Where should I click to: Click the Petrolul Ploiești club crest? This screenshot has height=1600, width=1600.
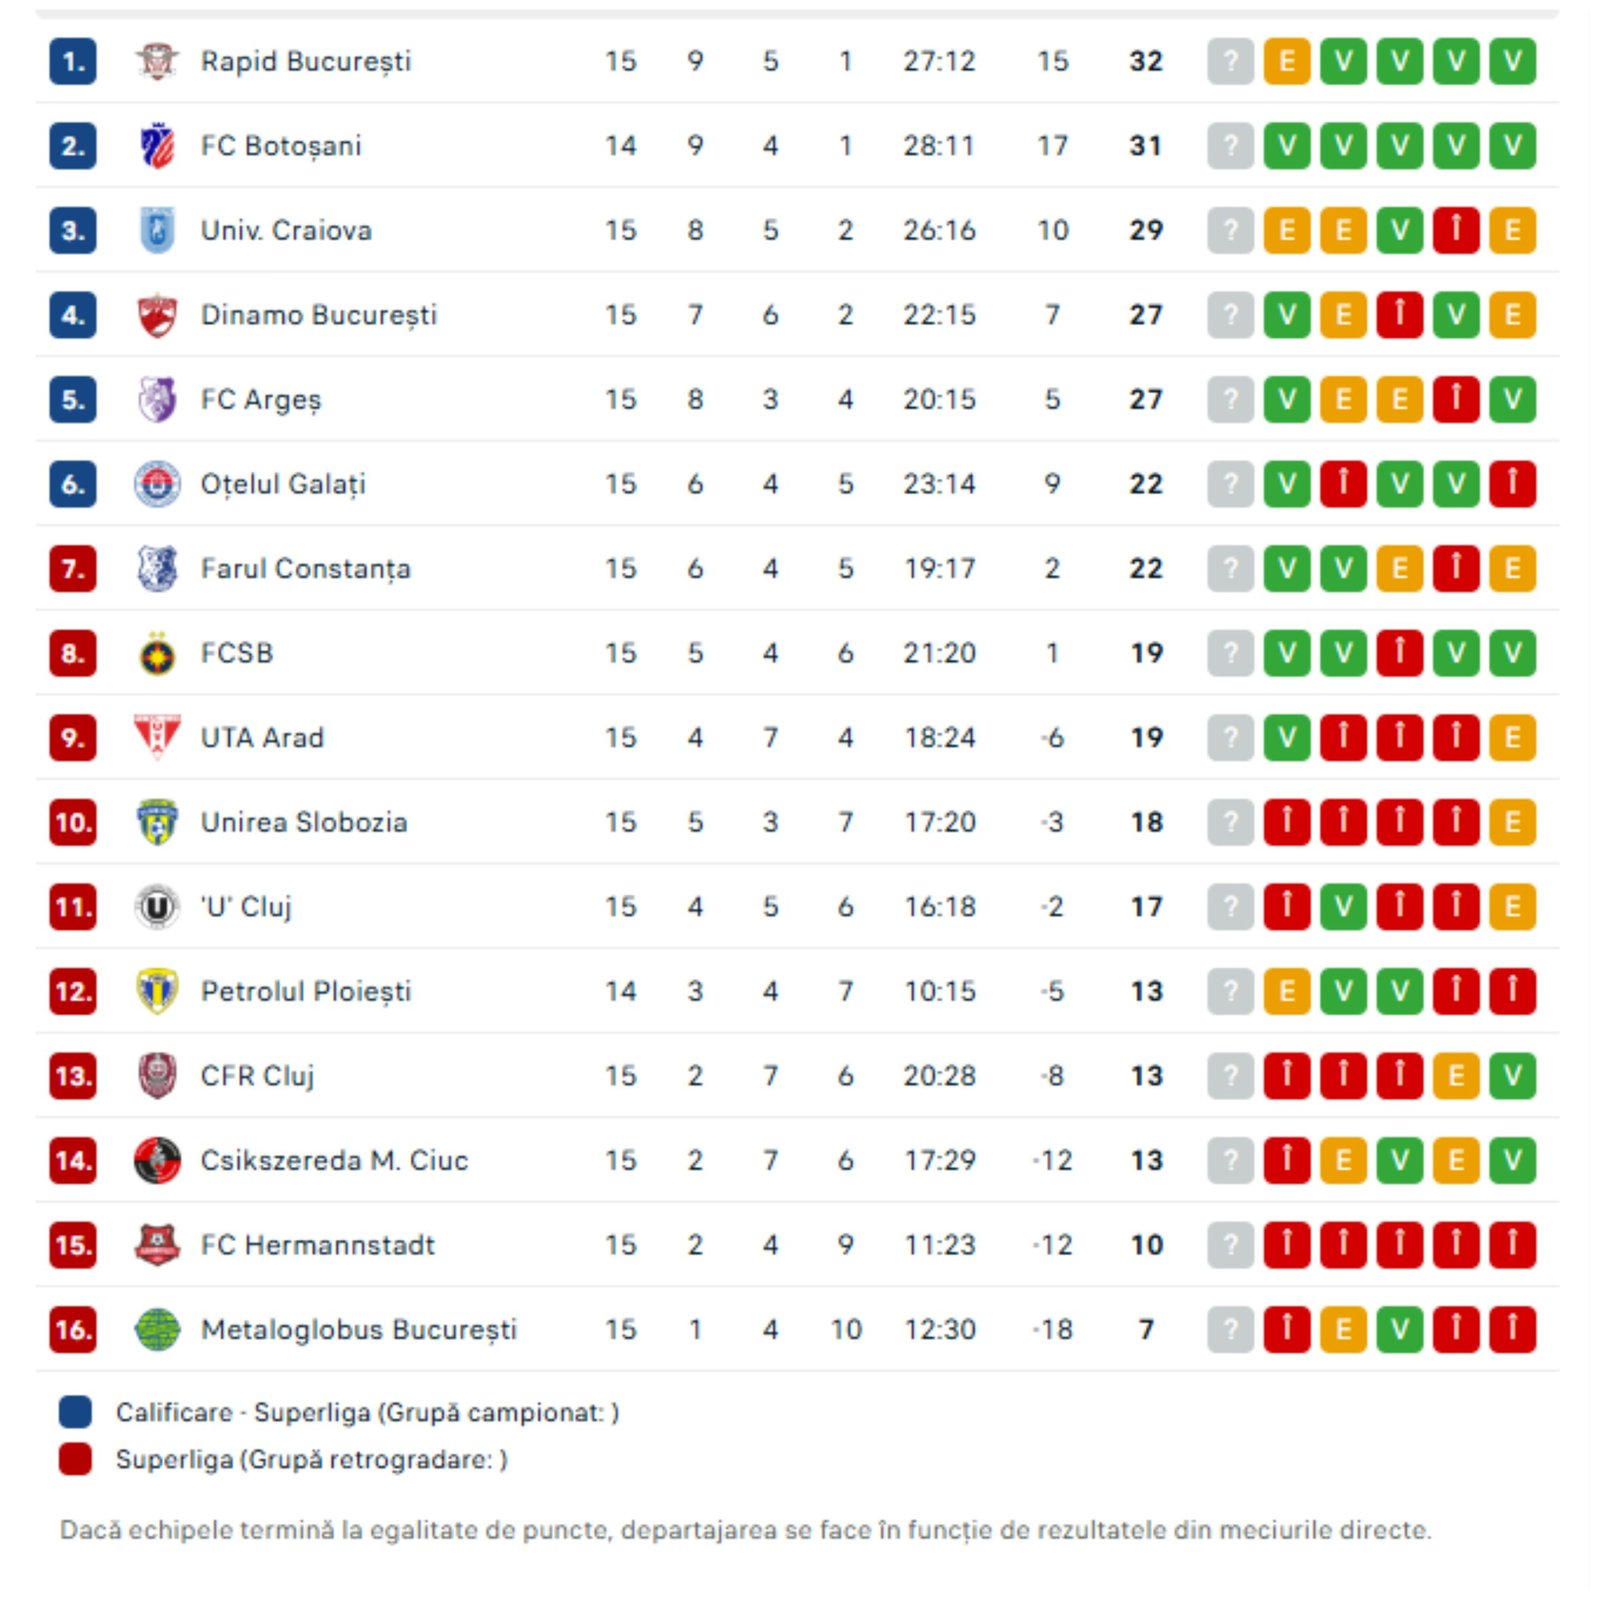157,992
